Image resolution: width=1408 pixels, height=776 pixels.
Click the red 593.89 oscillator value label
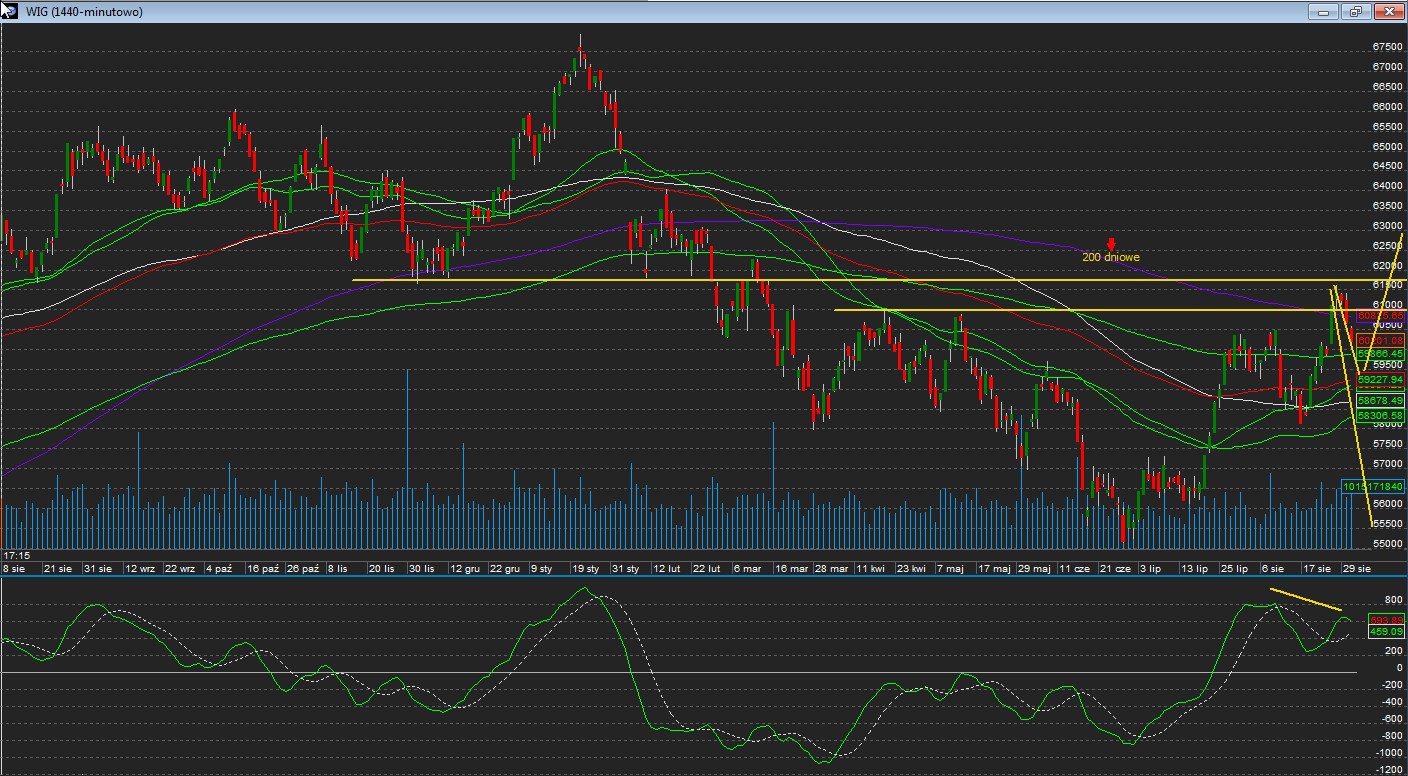click(1387, 620)
